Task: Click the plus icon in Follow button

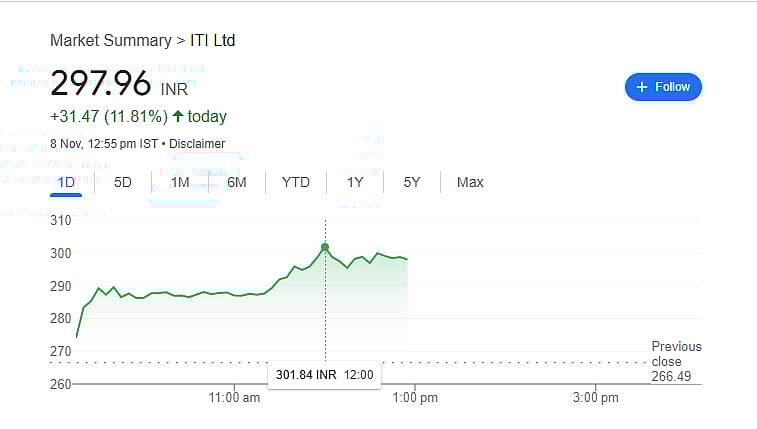Action: point(642,87)
